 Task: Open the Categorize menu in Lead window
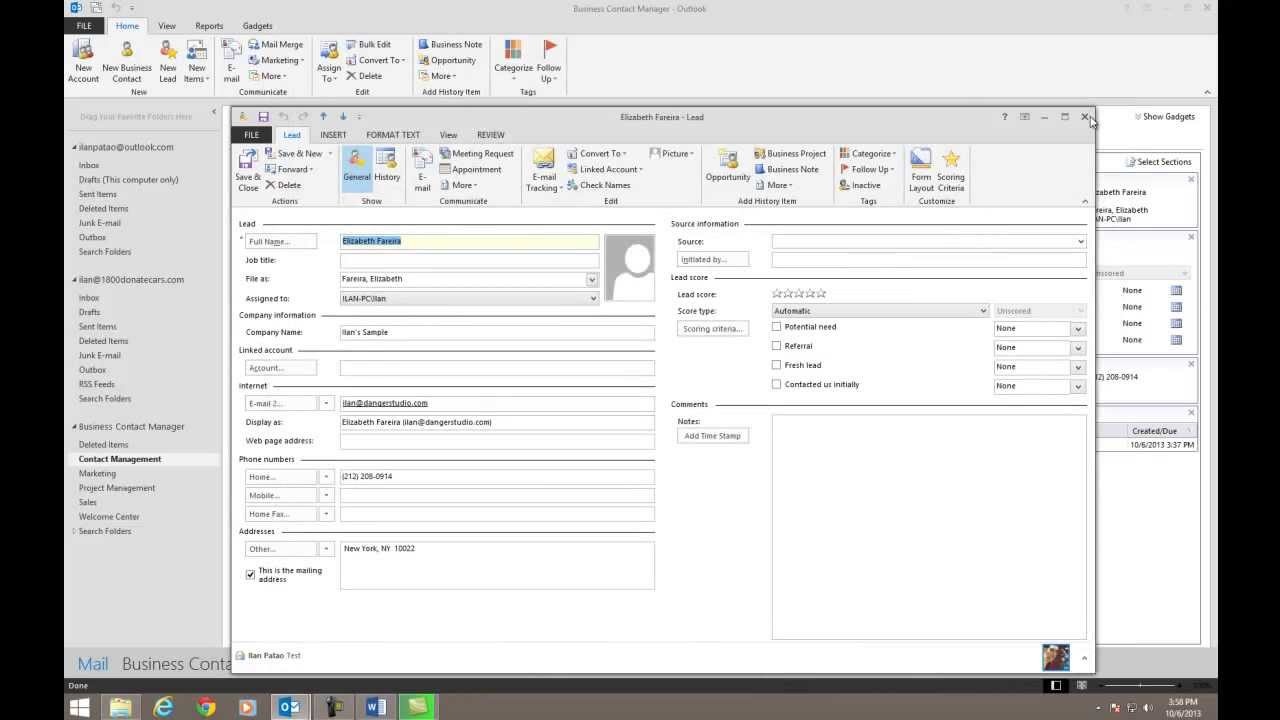867,153
